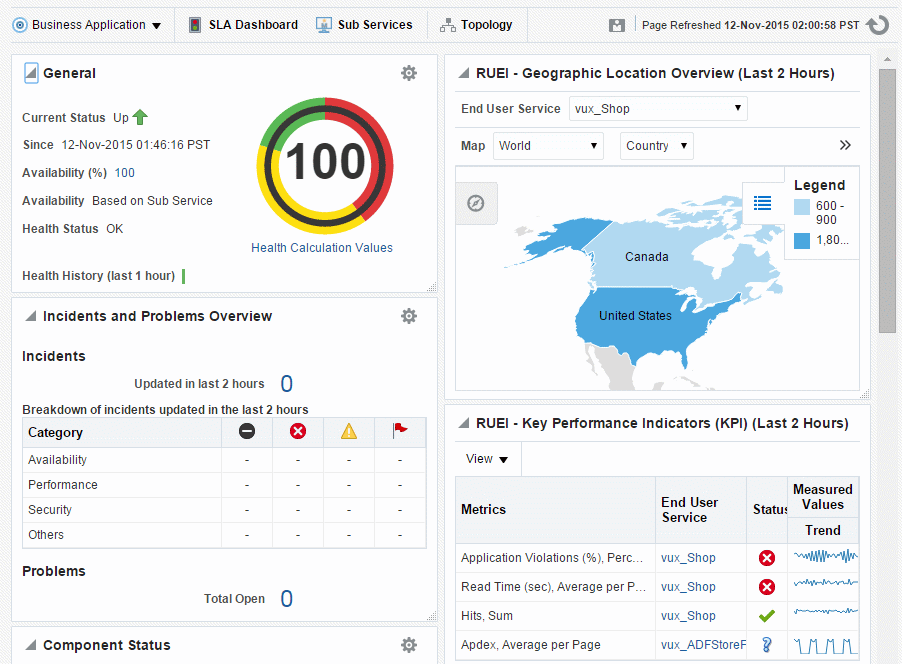
Task: Click the Sub Services monitor icon
Action: [x=324, y=25]
